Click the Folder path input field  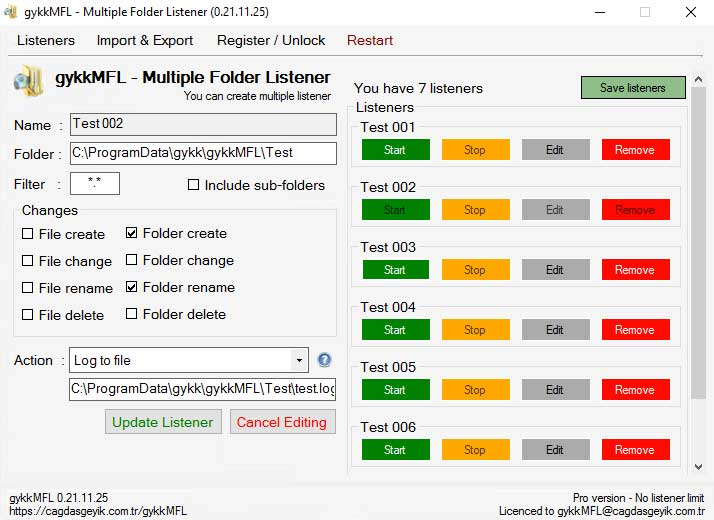click(x=203, y=153)
